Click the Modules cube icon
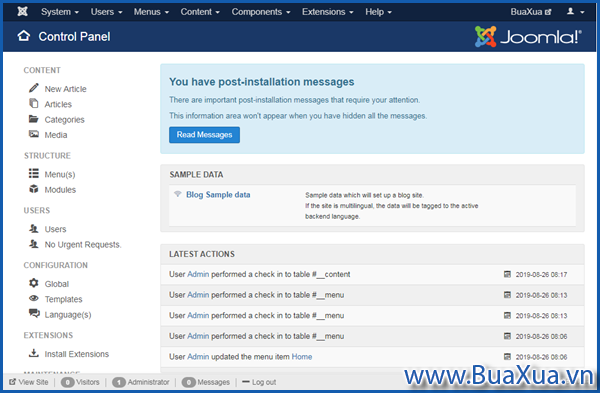600x393 pixels. point(34,189)
